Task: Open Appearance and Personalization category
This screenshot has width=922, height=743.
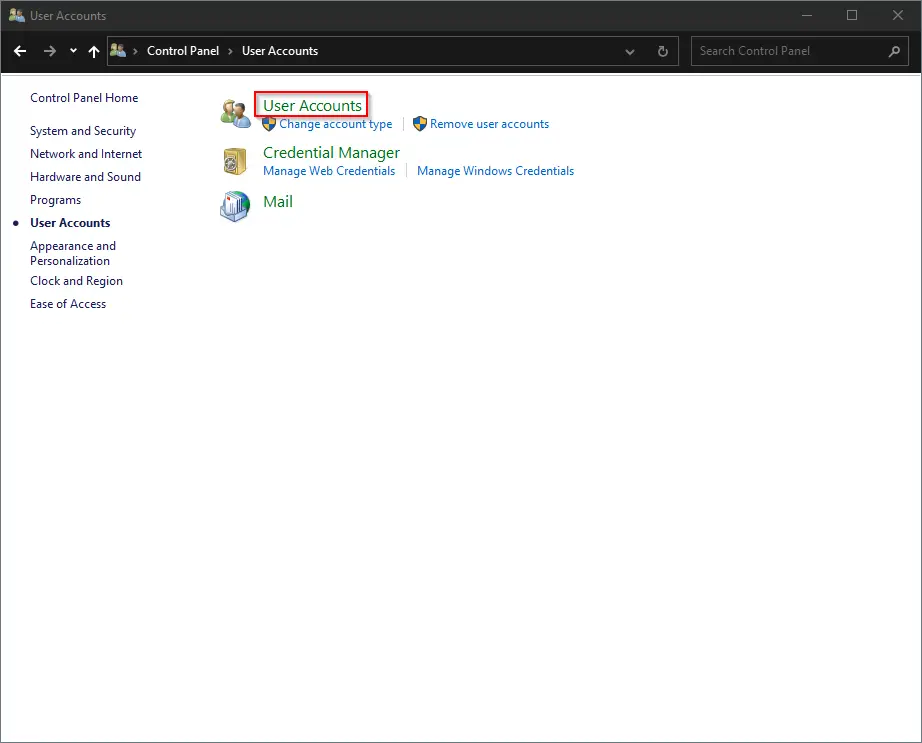Action: coord(73,253)
